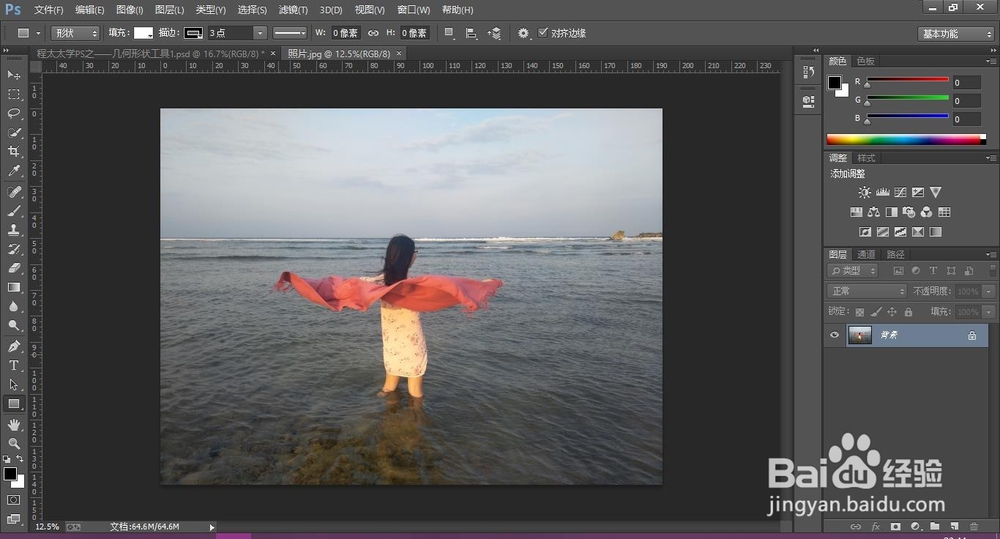Select the 背景 layer thumbnail
1000x539 pixels.
pos(859,335)
